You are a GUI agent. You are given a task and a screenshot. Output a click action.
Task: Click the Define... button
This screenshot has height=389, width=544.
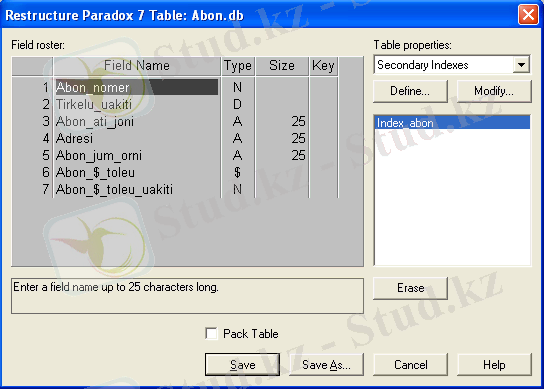coord(410,91)
